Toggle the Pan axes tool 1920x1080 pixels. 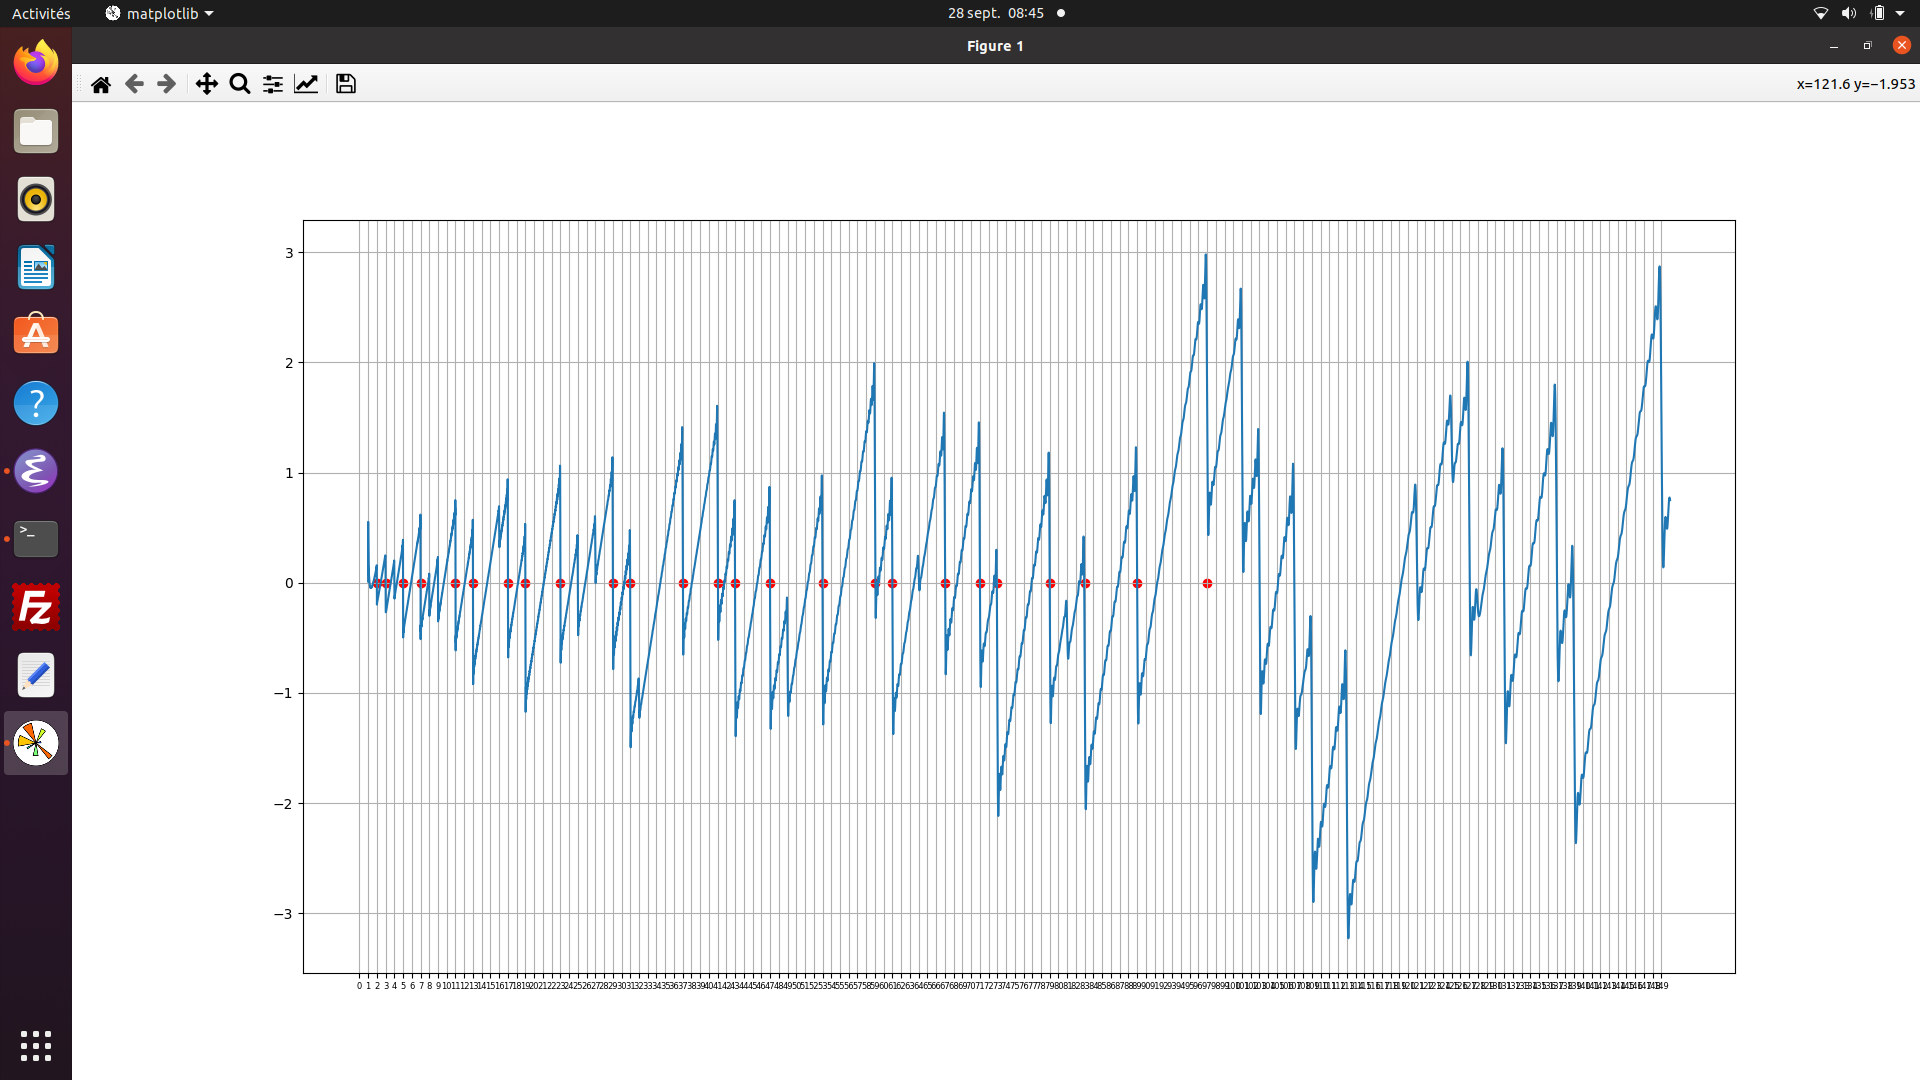[x=206, y=84]
